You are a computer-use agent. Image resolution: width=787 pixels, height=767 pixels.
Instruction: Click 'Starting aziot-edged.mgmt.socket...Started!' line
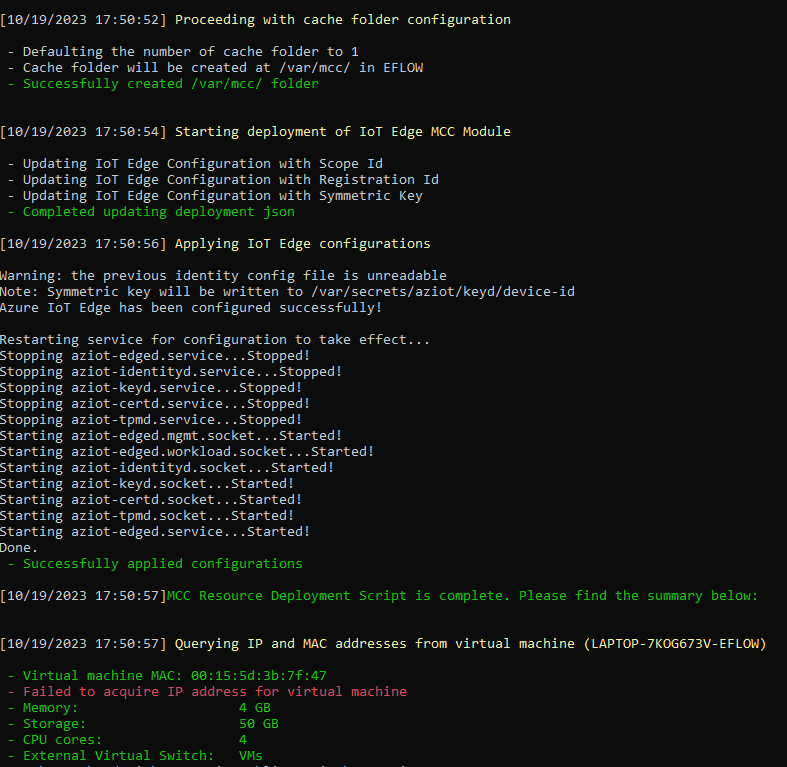[x=171, y=436]
